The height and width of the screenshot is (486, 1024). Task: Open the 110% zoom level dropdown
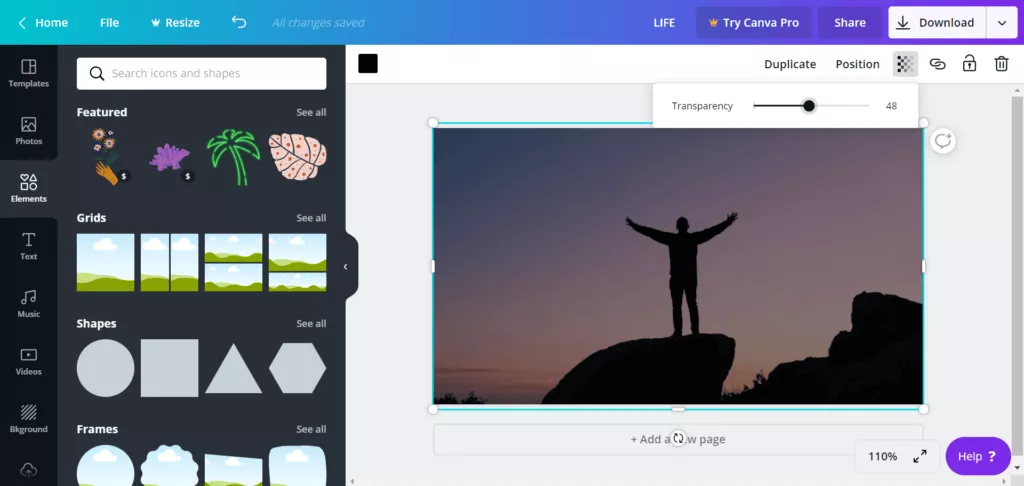882,456
